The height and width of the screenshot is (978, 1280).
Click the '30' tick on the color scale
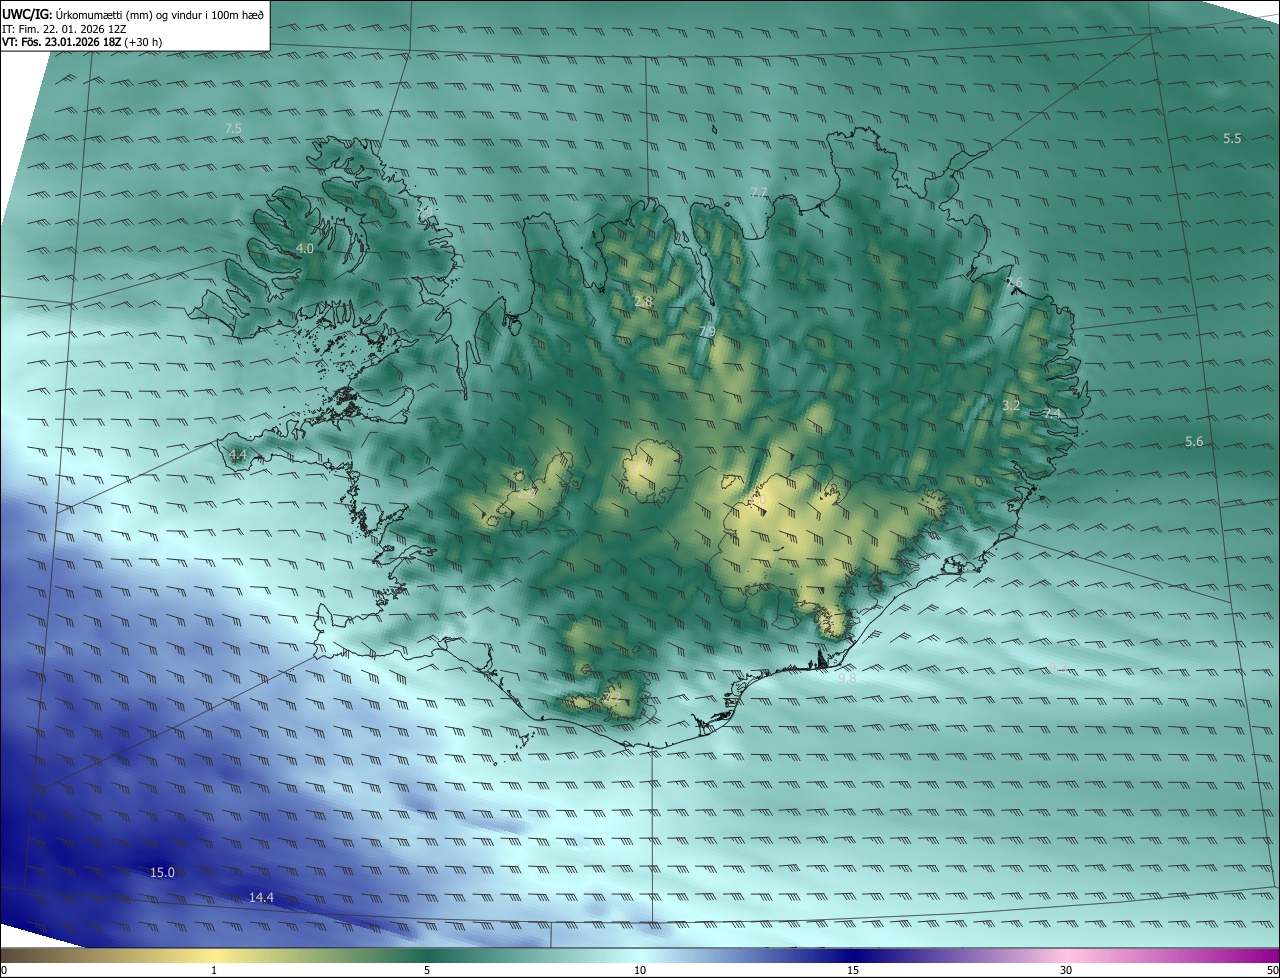tap(1066, 970)
